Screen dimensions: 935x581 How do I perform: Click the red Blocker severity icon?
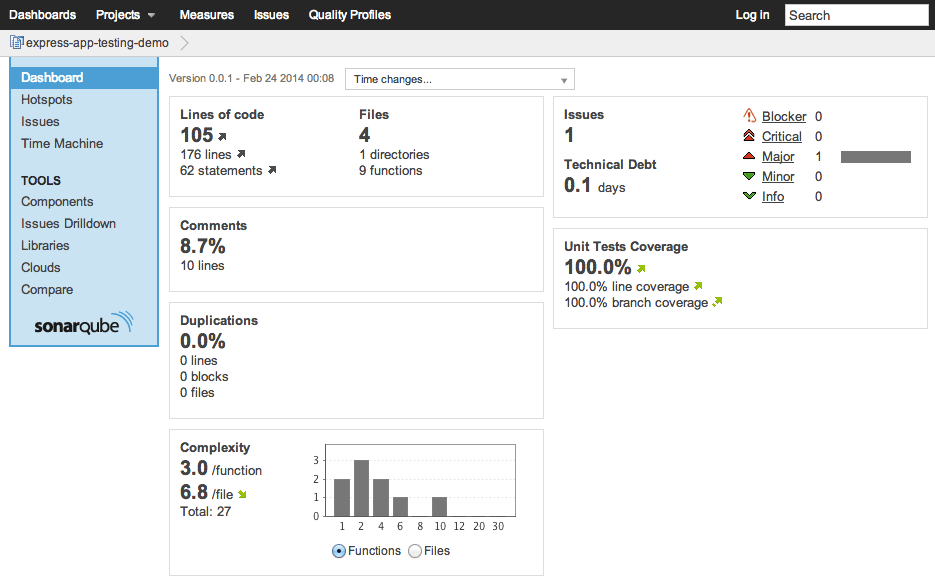coord(749,117)
